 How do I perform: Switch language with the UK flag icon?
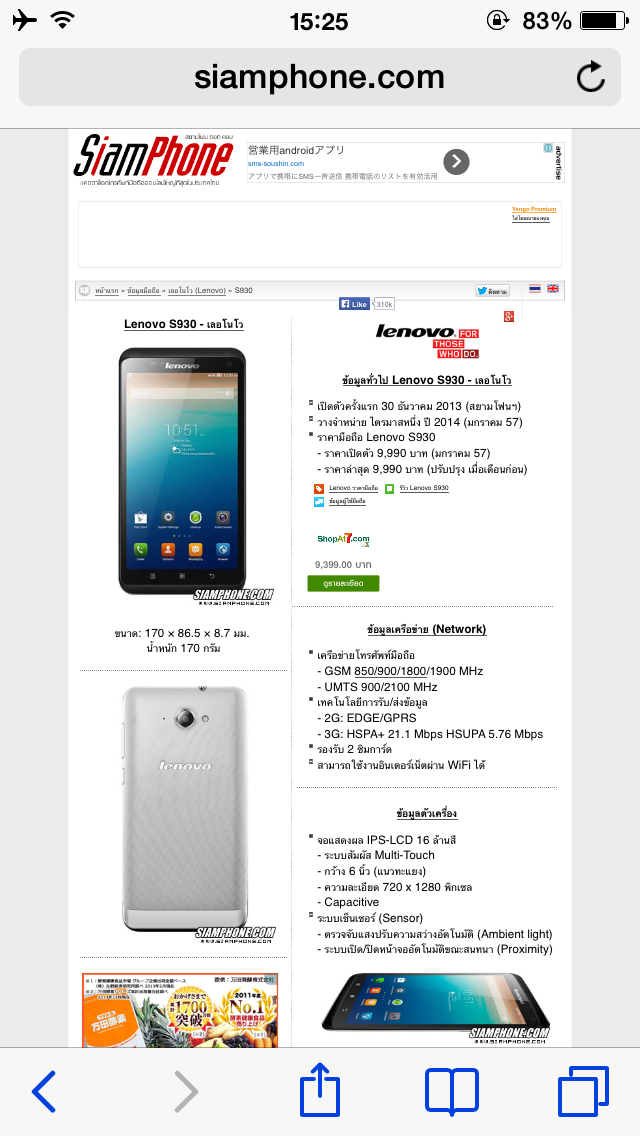point(553,288)
